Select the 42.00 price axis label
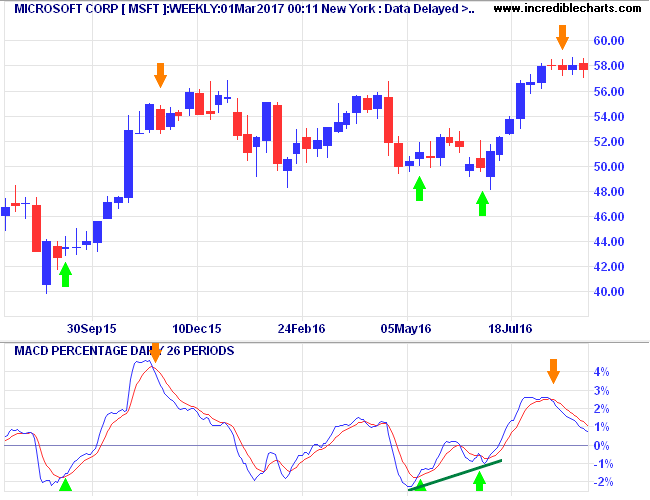The width and height of the screenshot is (650, 500). point(609,267)
